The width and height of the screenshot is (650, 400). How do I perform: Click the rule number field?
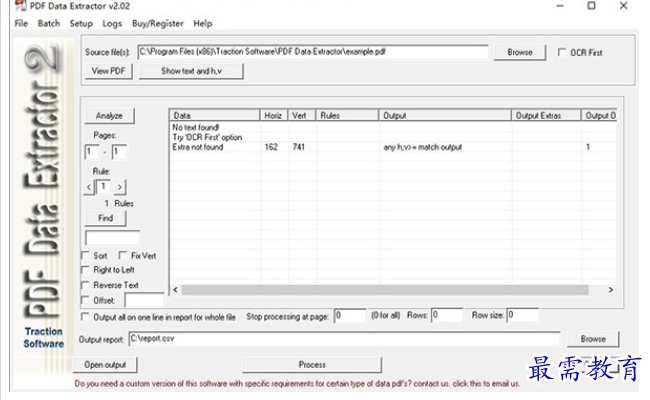103,187
